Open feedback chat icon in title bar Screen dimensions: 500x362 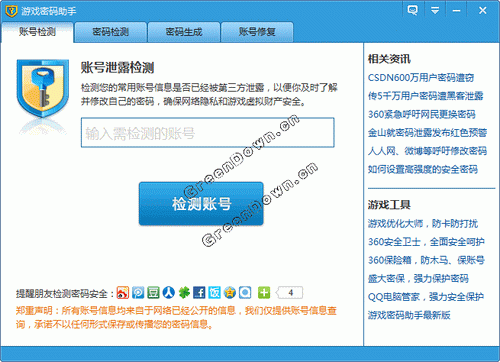413,10
